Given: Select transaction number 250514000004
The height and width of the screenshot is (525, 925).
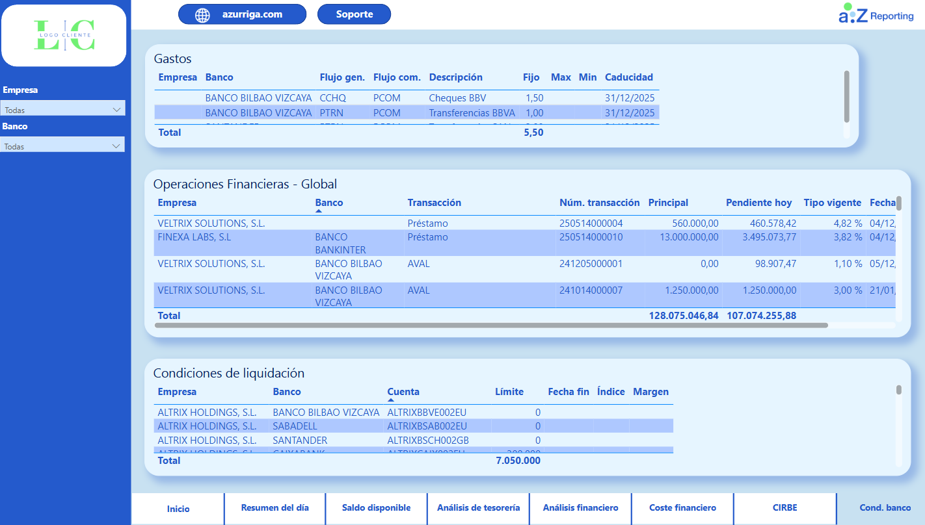Looking at the screenshot, I should [x=591, y=224].
